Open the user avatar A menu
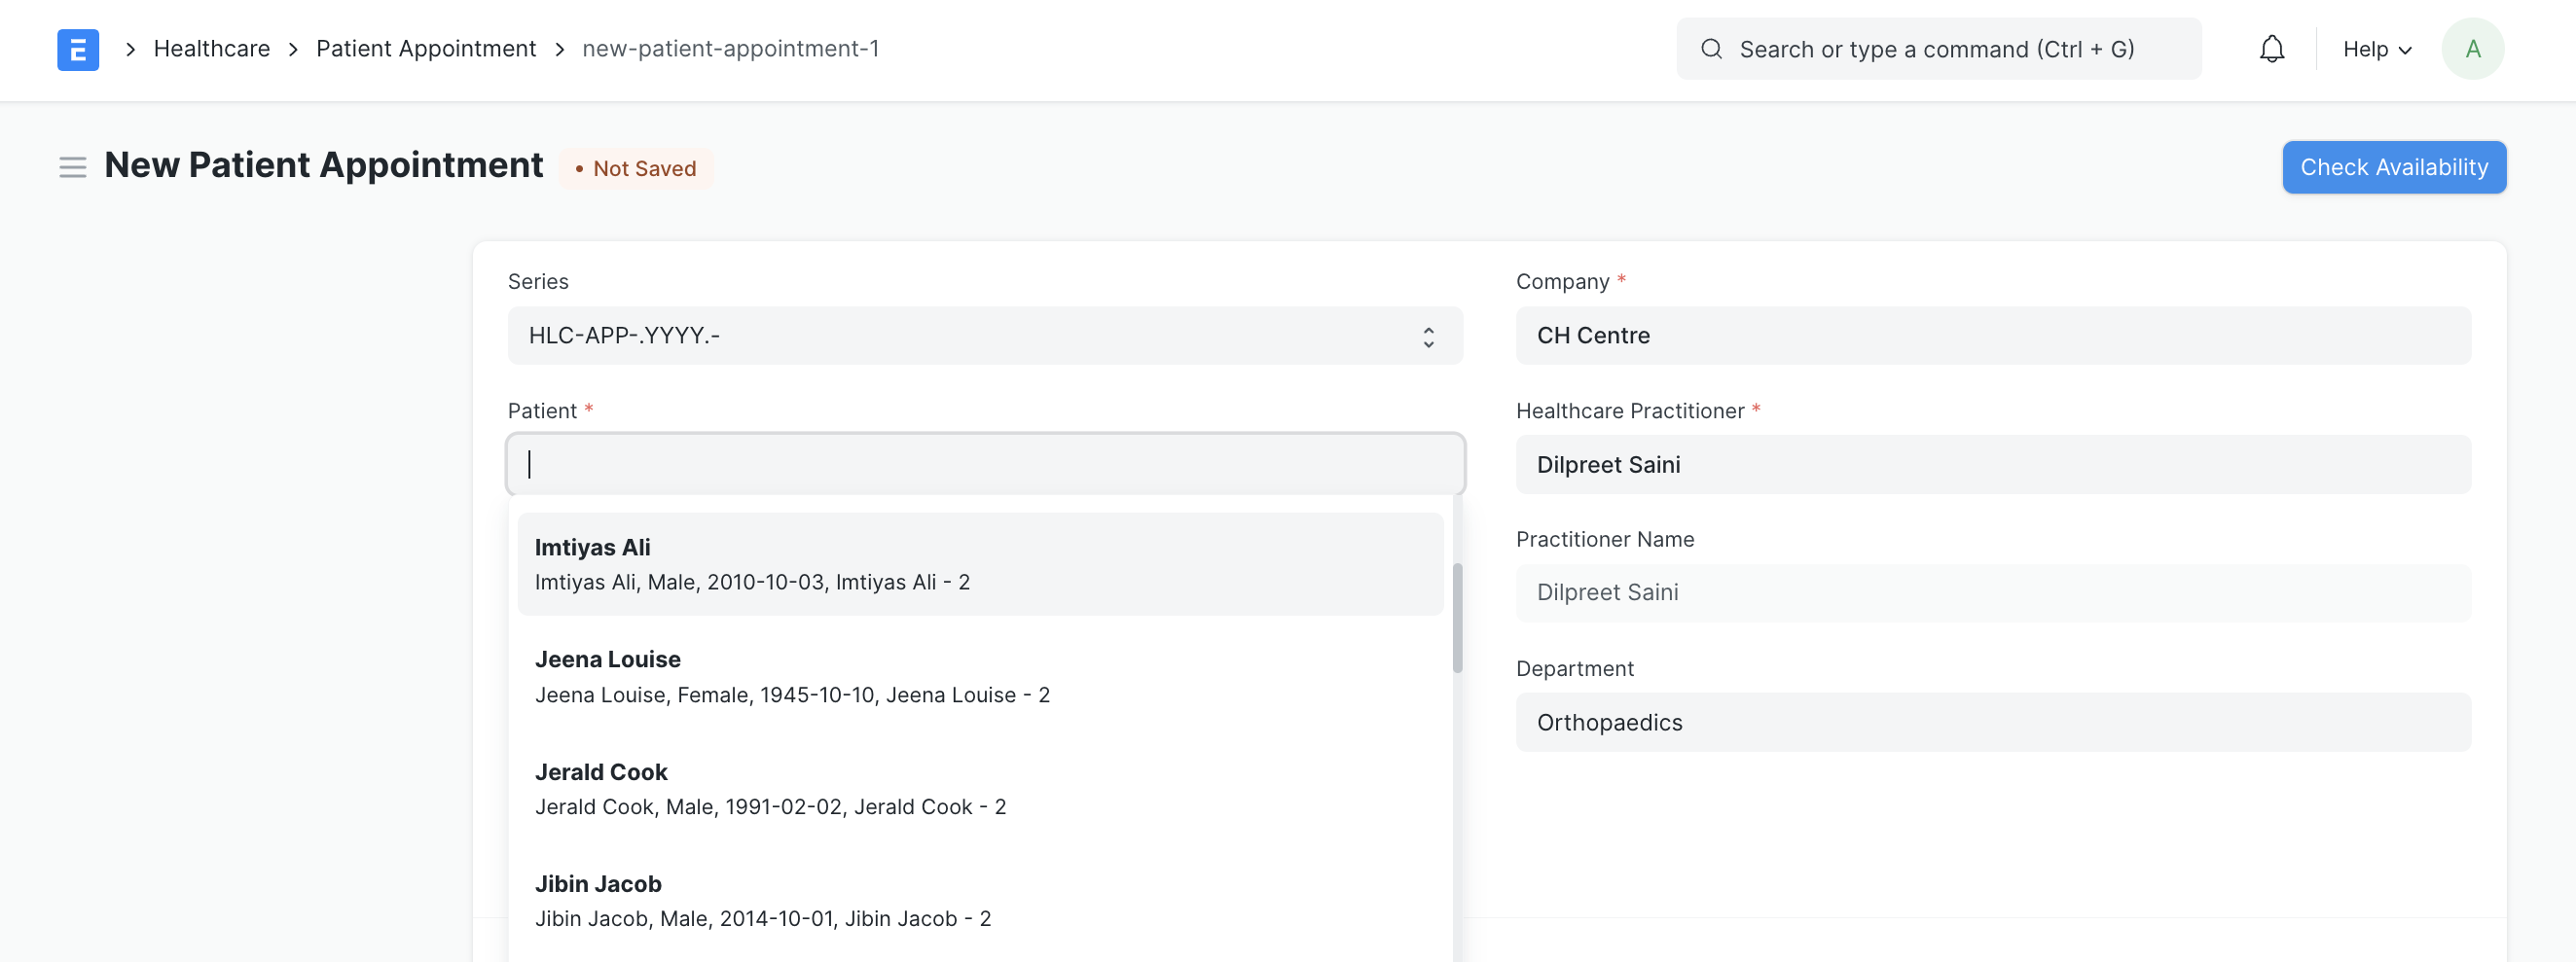This screenshot has width=2576, height=962. pos(2472,49)
